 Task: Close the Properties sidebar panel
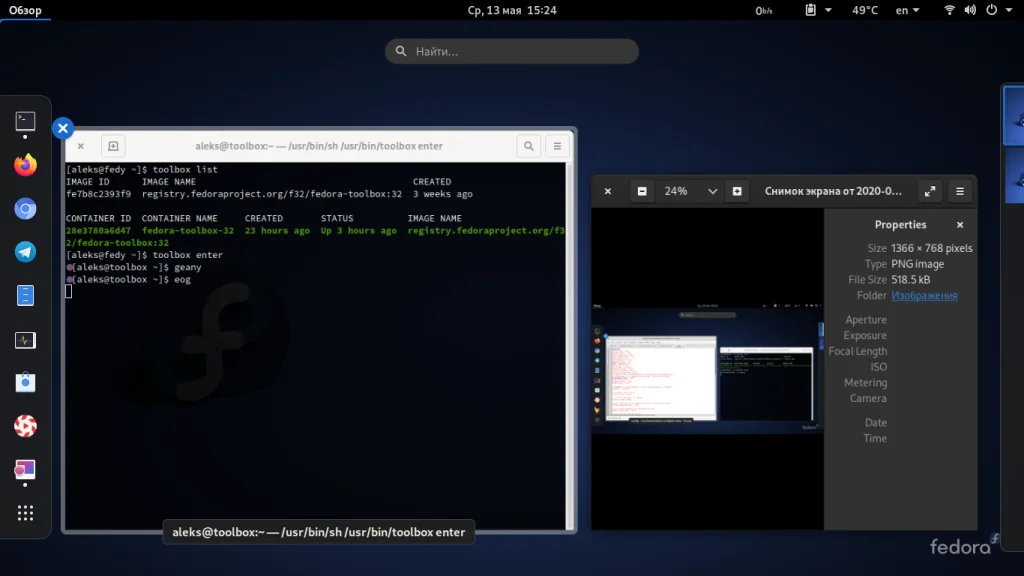[x=960, y=225]
